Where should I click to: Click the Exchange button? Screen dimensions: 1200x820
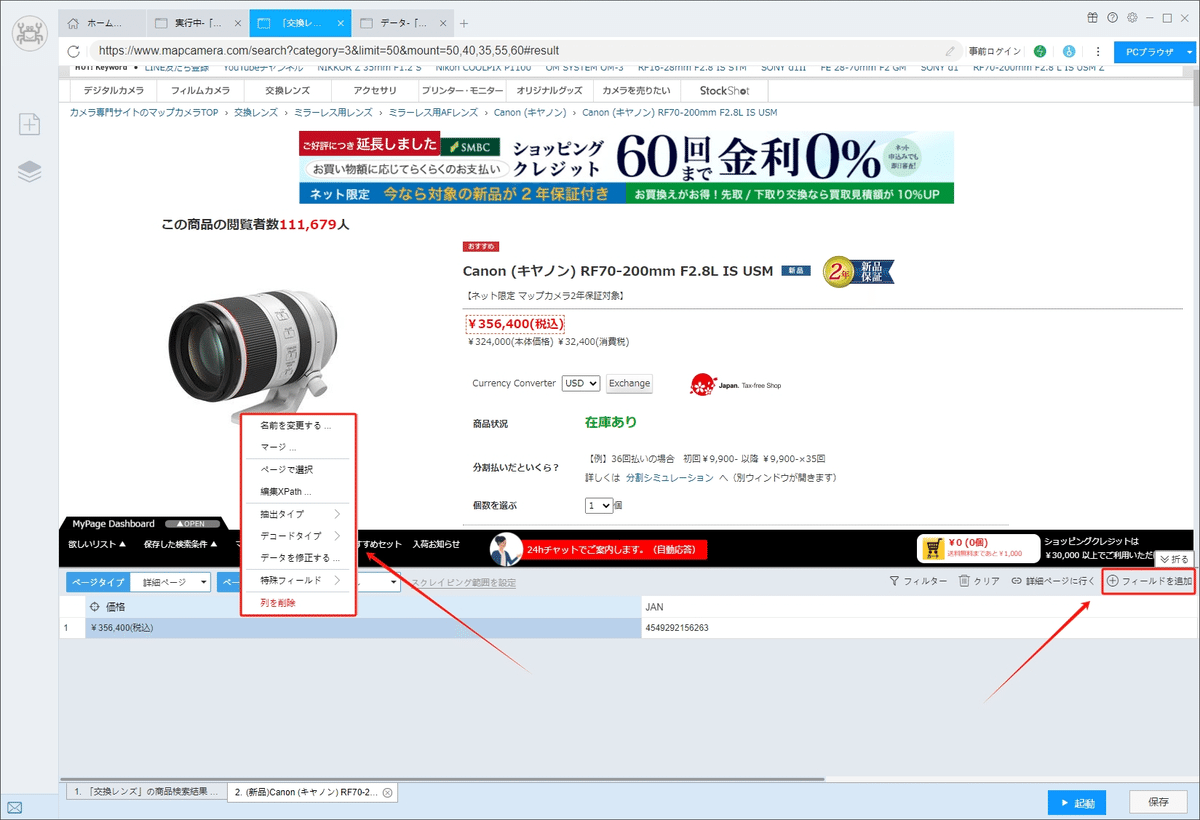point(629,383)
